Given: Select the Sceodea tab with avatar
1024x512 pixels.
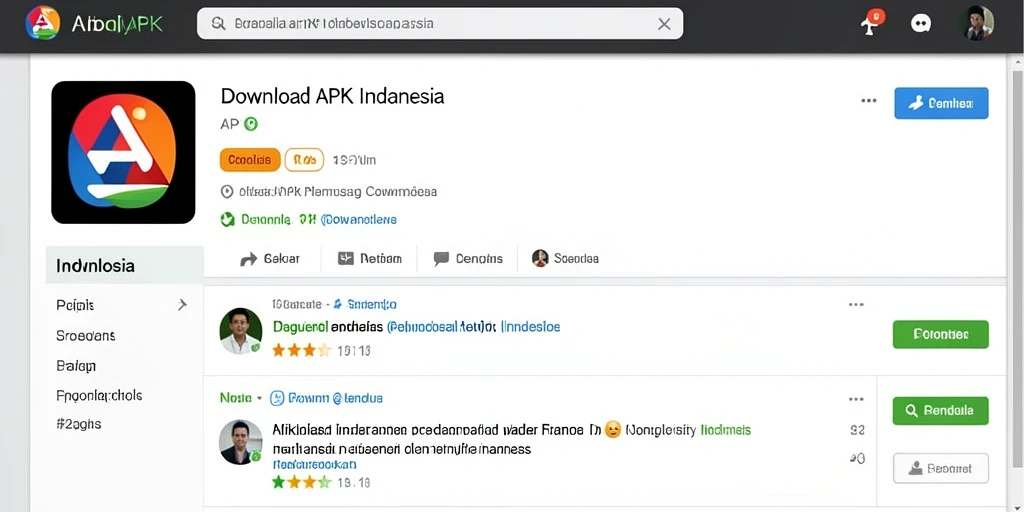Looking at the screenshot, I should pyautogui.click(x=565, y=259).
